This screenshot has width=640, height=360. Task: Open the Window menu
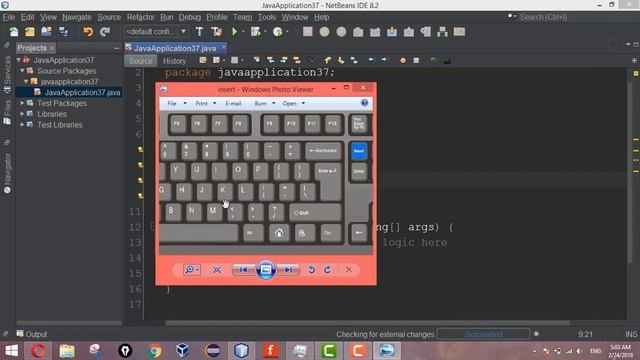coord(295,17)
